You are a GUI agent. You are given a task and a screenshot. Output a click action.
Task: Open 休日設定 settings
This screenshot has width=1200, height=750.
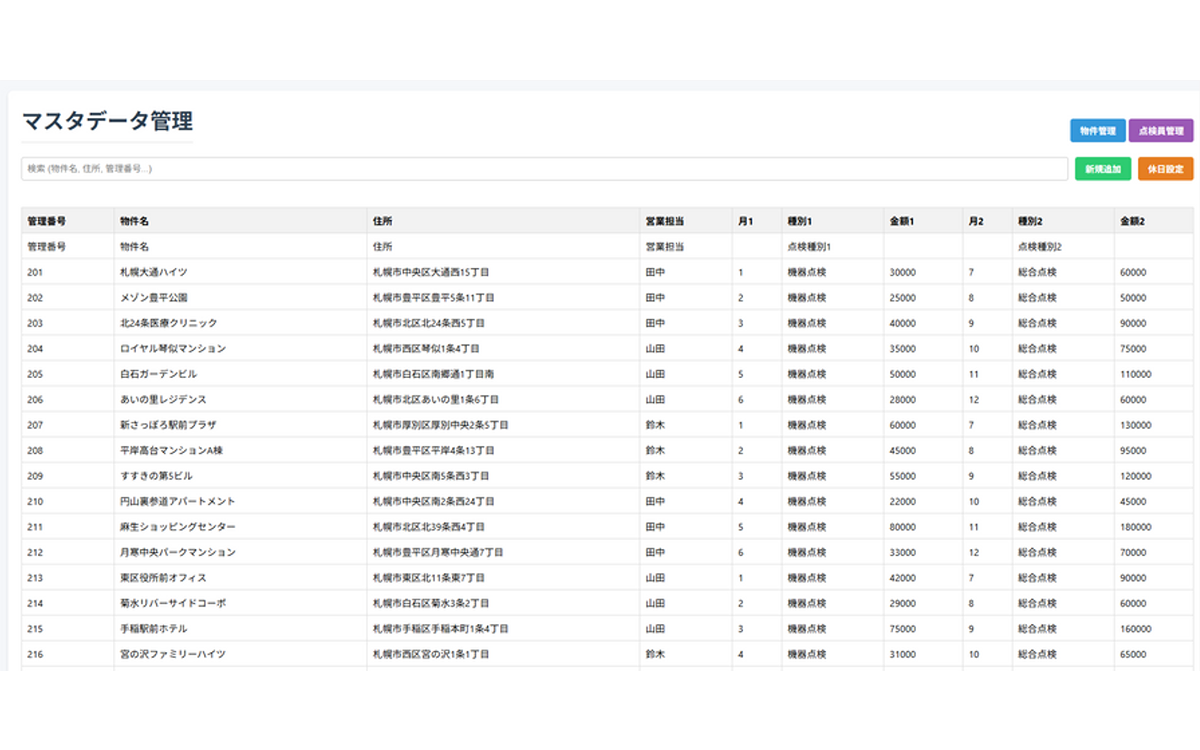1165,169
